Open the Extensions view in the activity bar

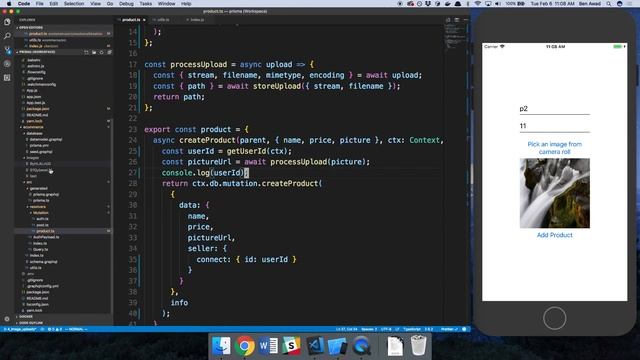pos(7,78)
